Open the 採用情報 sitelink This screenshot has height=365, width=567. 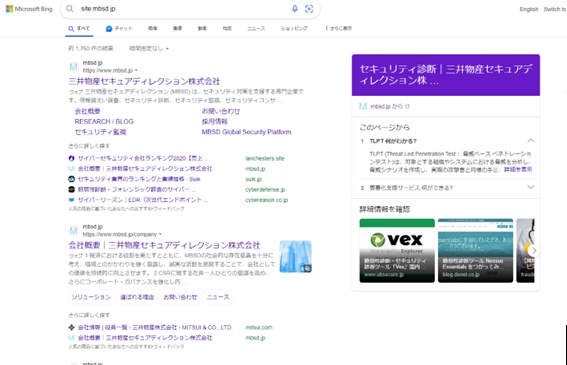click(x=214, y=122)
